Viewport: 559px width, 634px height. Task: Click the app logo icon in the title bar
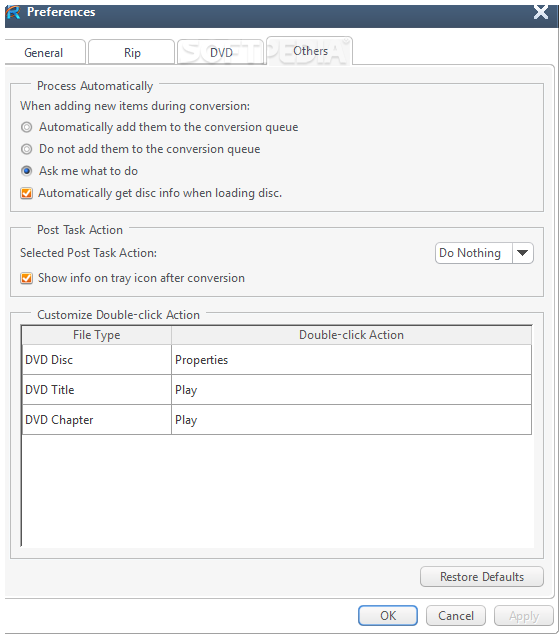click(x=13, y=12)
